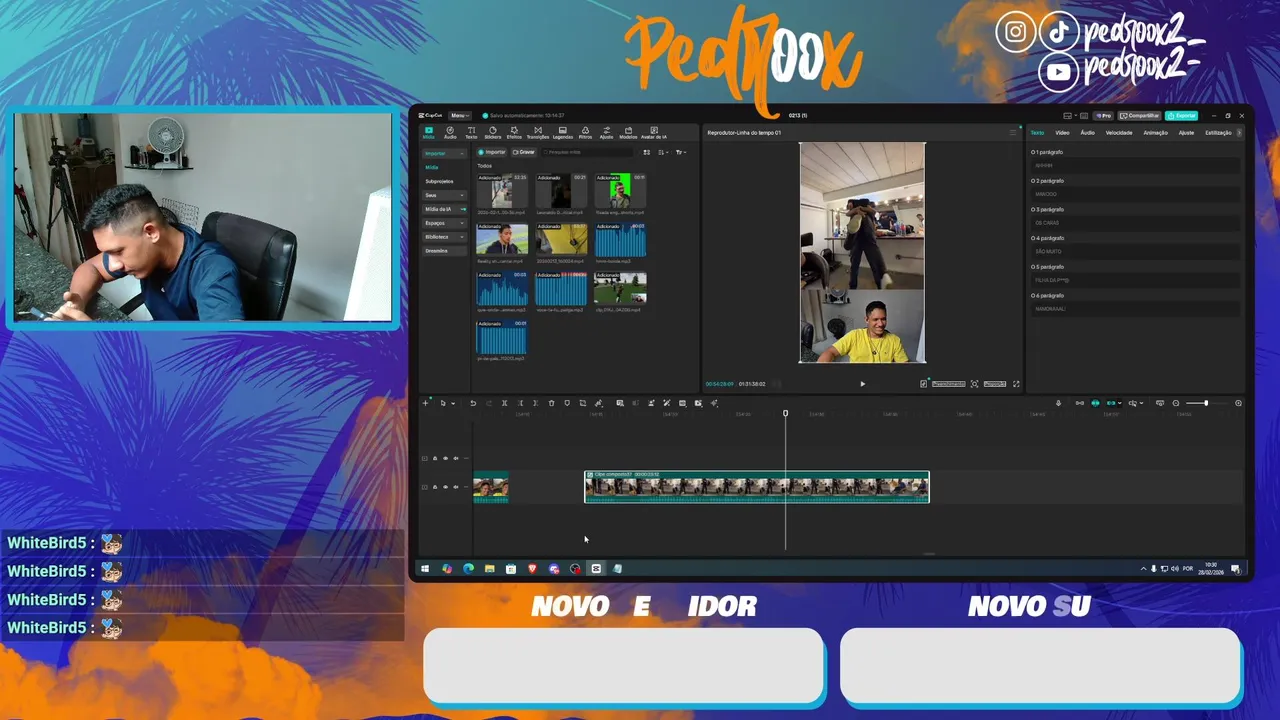This screenshot has height=720, width=1280.
Task: Click the Exportar button
Action: [1182, 115]
